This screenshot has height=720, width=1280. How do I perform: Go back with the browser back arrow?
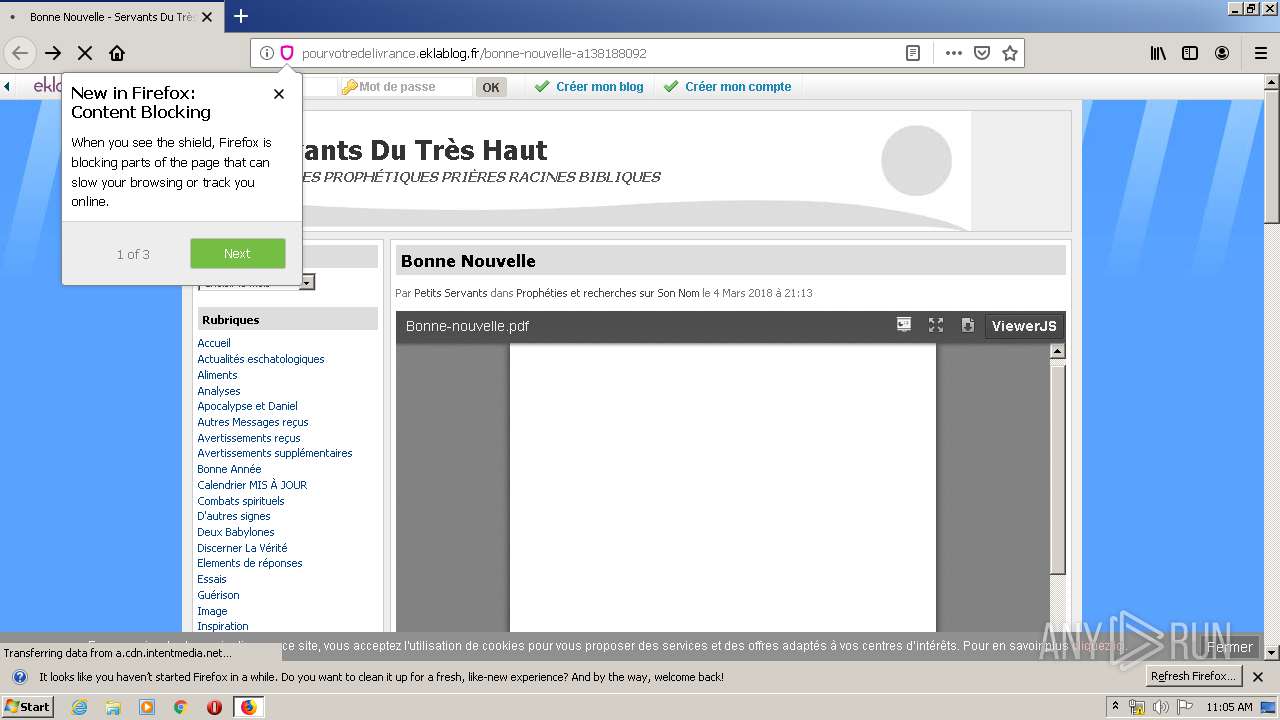point(20,53)
